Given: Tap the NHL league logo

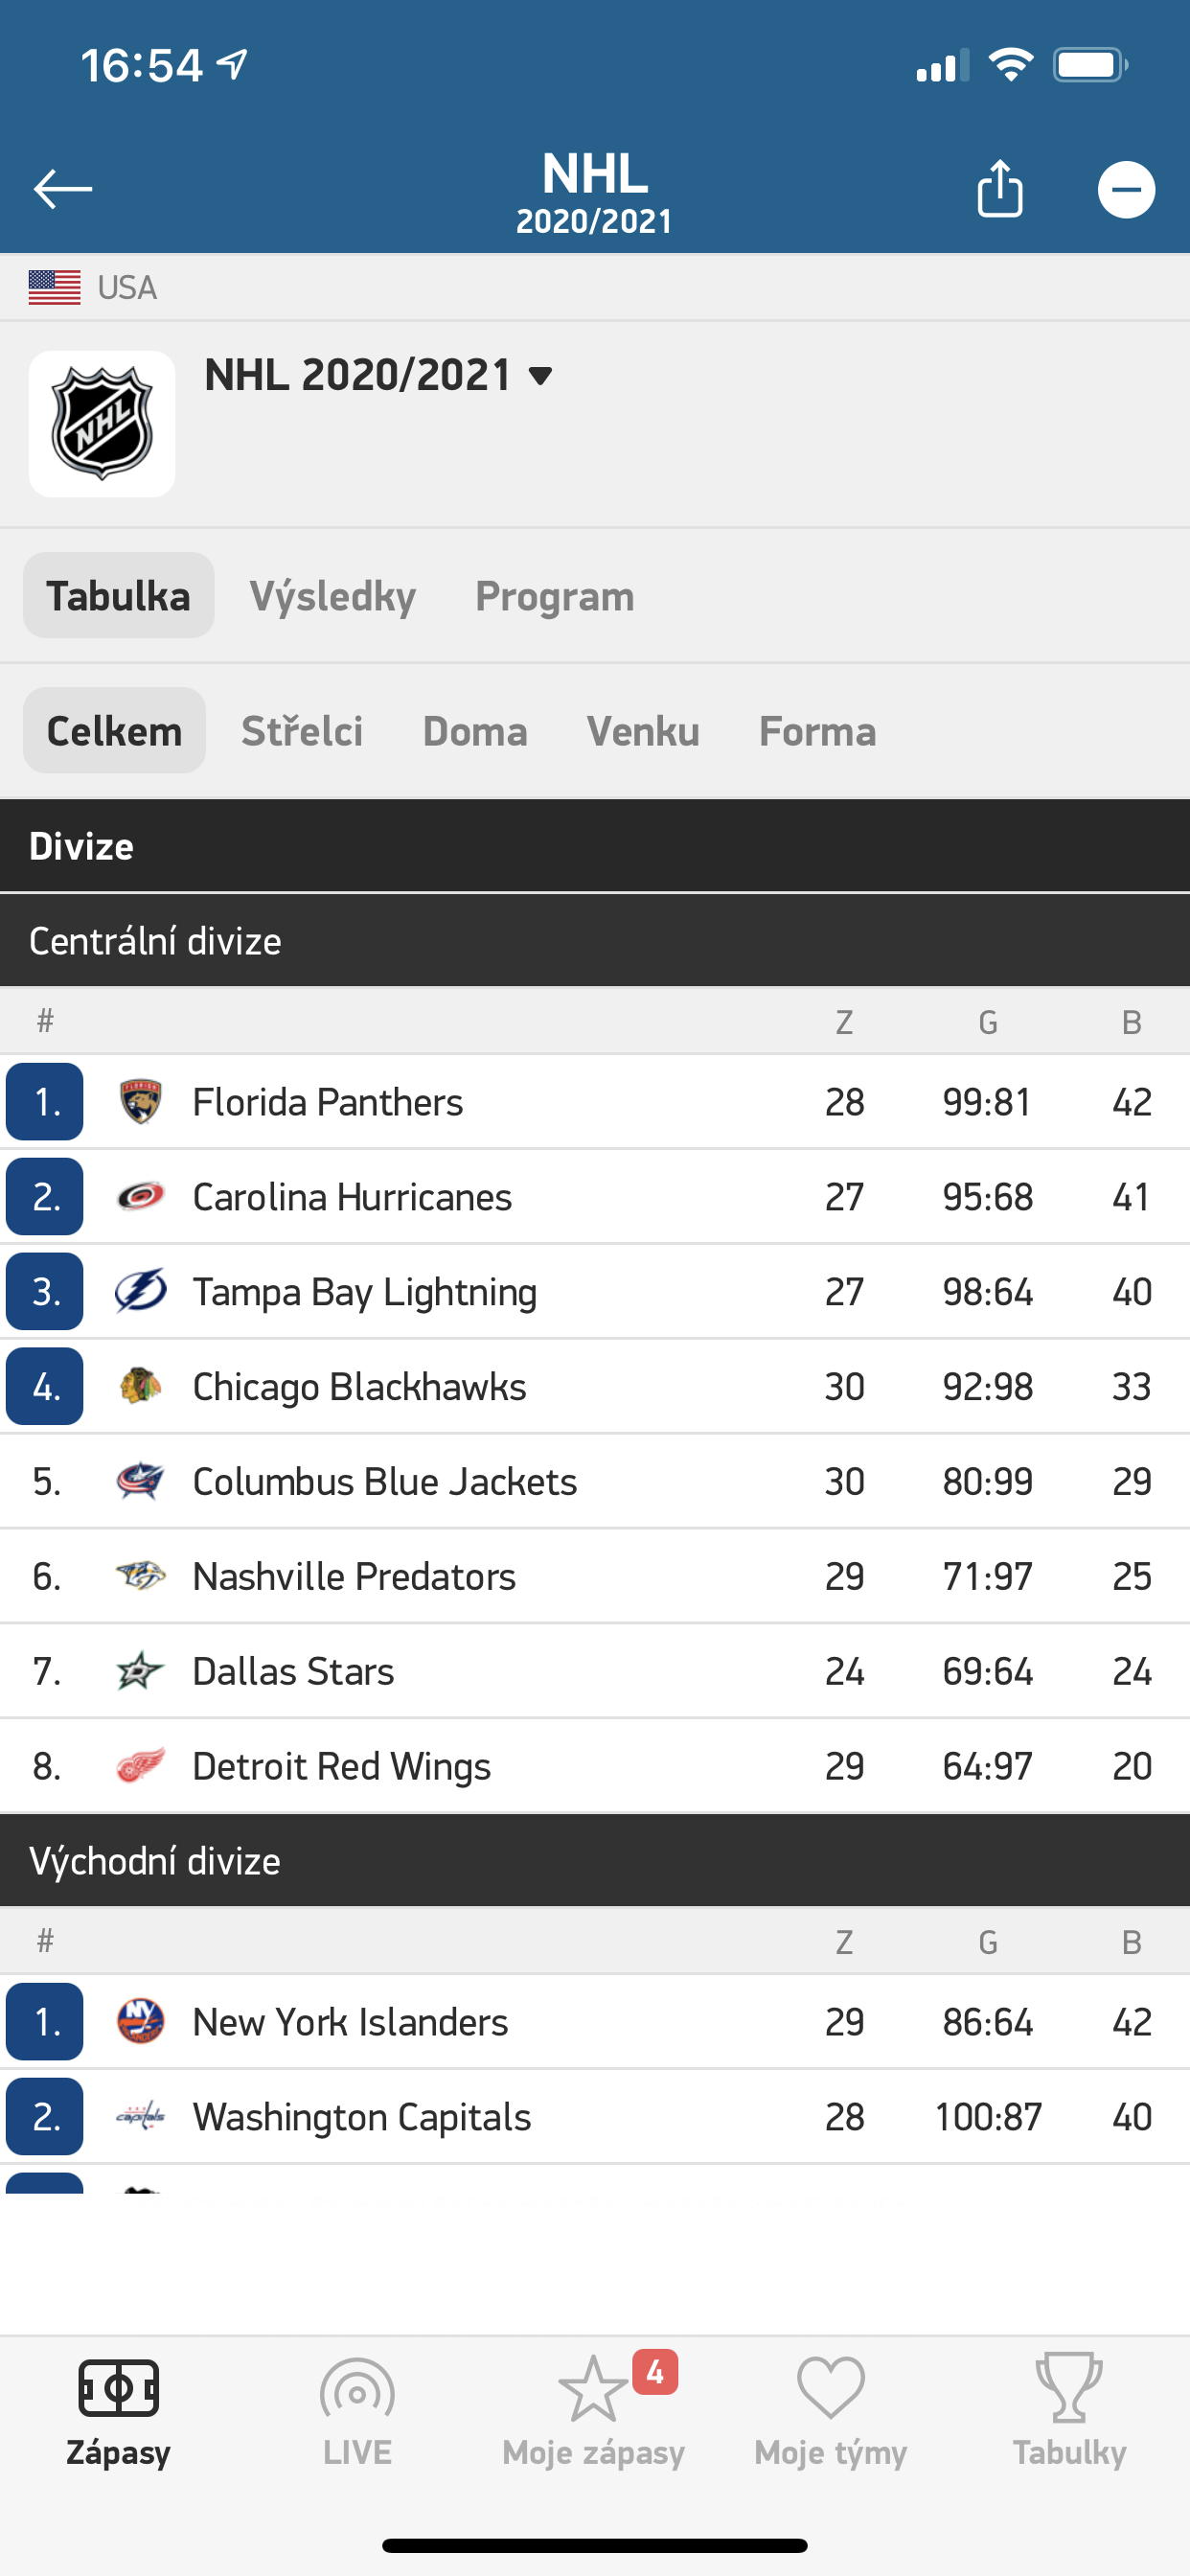Looking at the screenshot, I should click(102, 424).
